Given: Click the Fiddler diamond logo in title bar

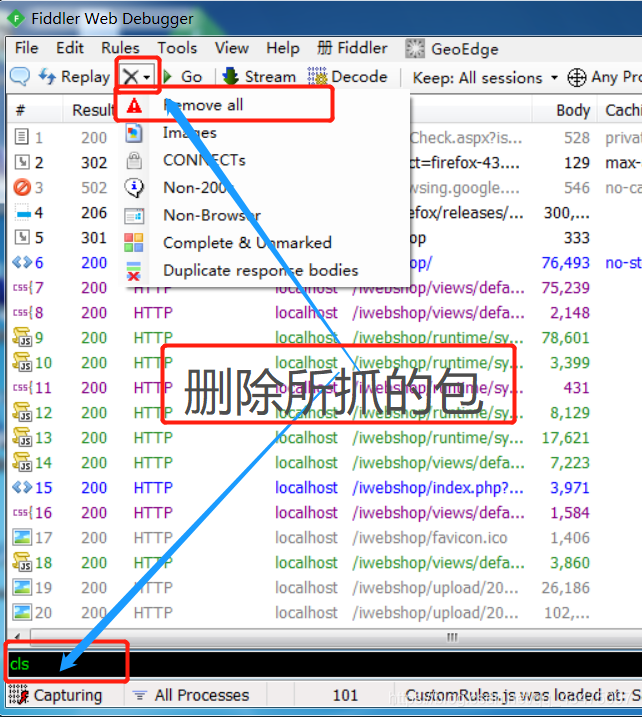Looking at the screenshot, I should (16, 19).
